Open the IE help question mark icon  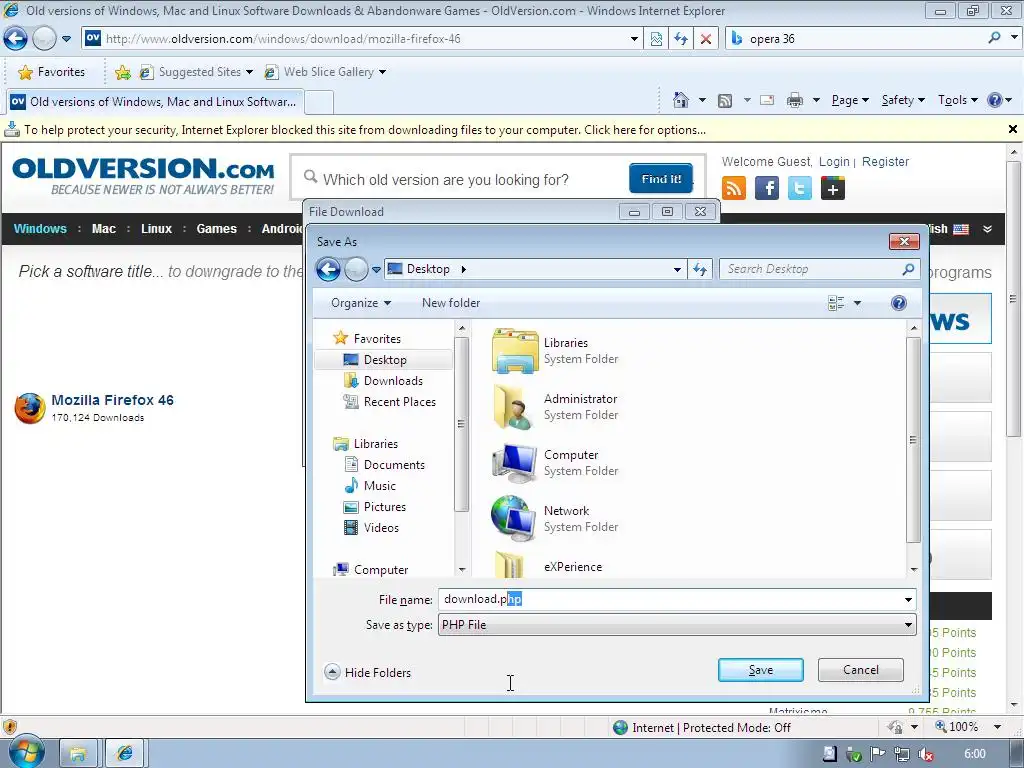pyautogui.click(x=995, y=100)
